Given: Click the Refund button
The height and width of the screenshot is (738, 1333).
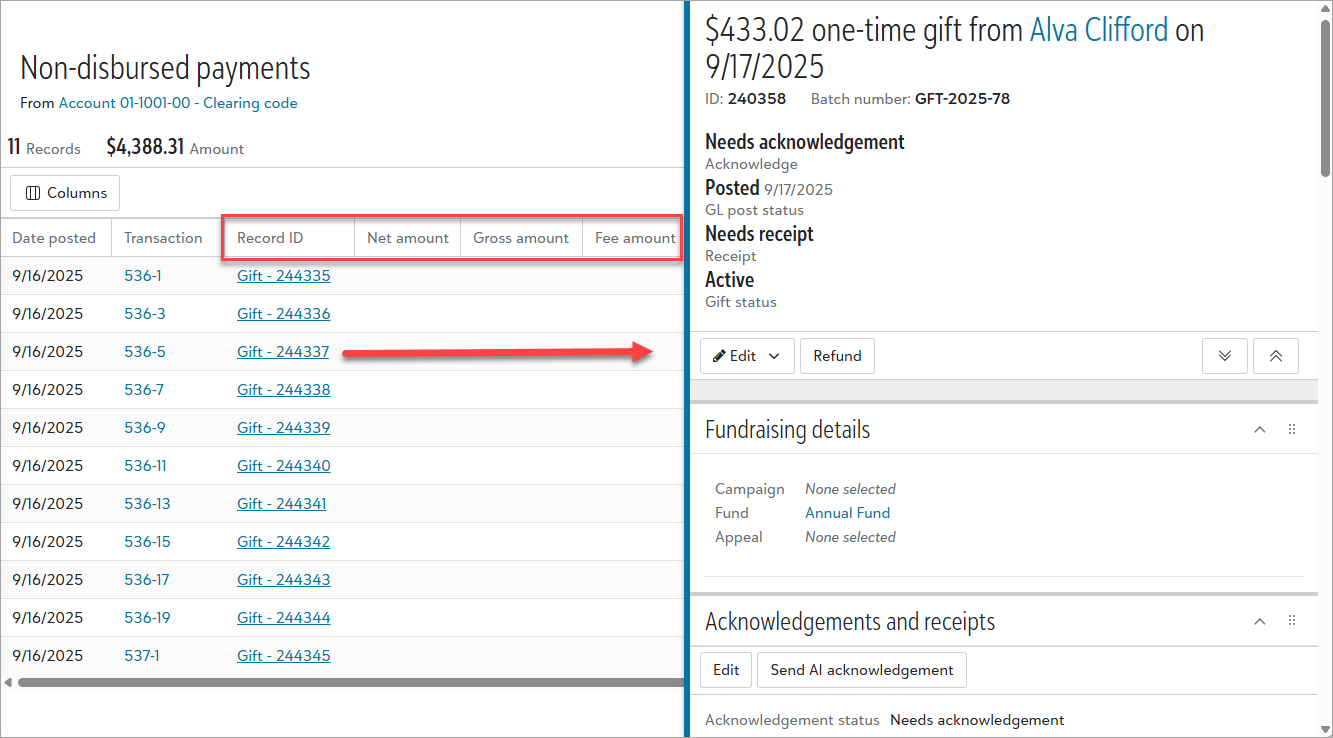Looking at the screenshot, I should [837, 356].
